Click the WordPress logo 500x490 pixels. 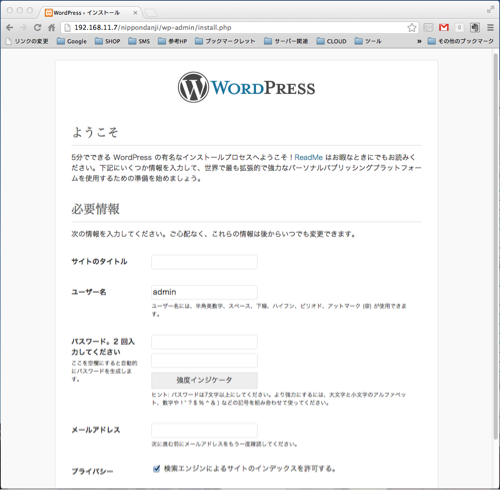tap(246, 87)
